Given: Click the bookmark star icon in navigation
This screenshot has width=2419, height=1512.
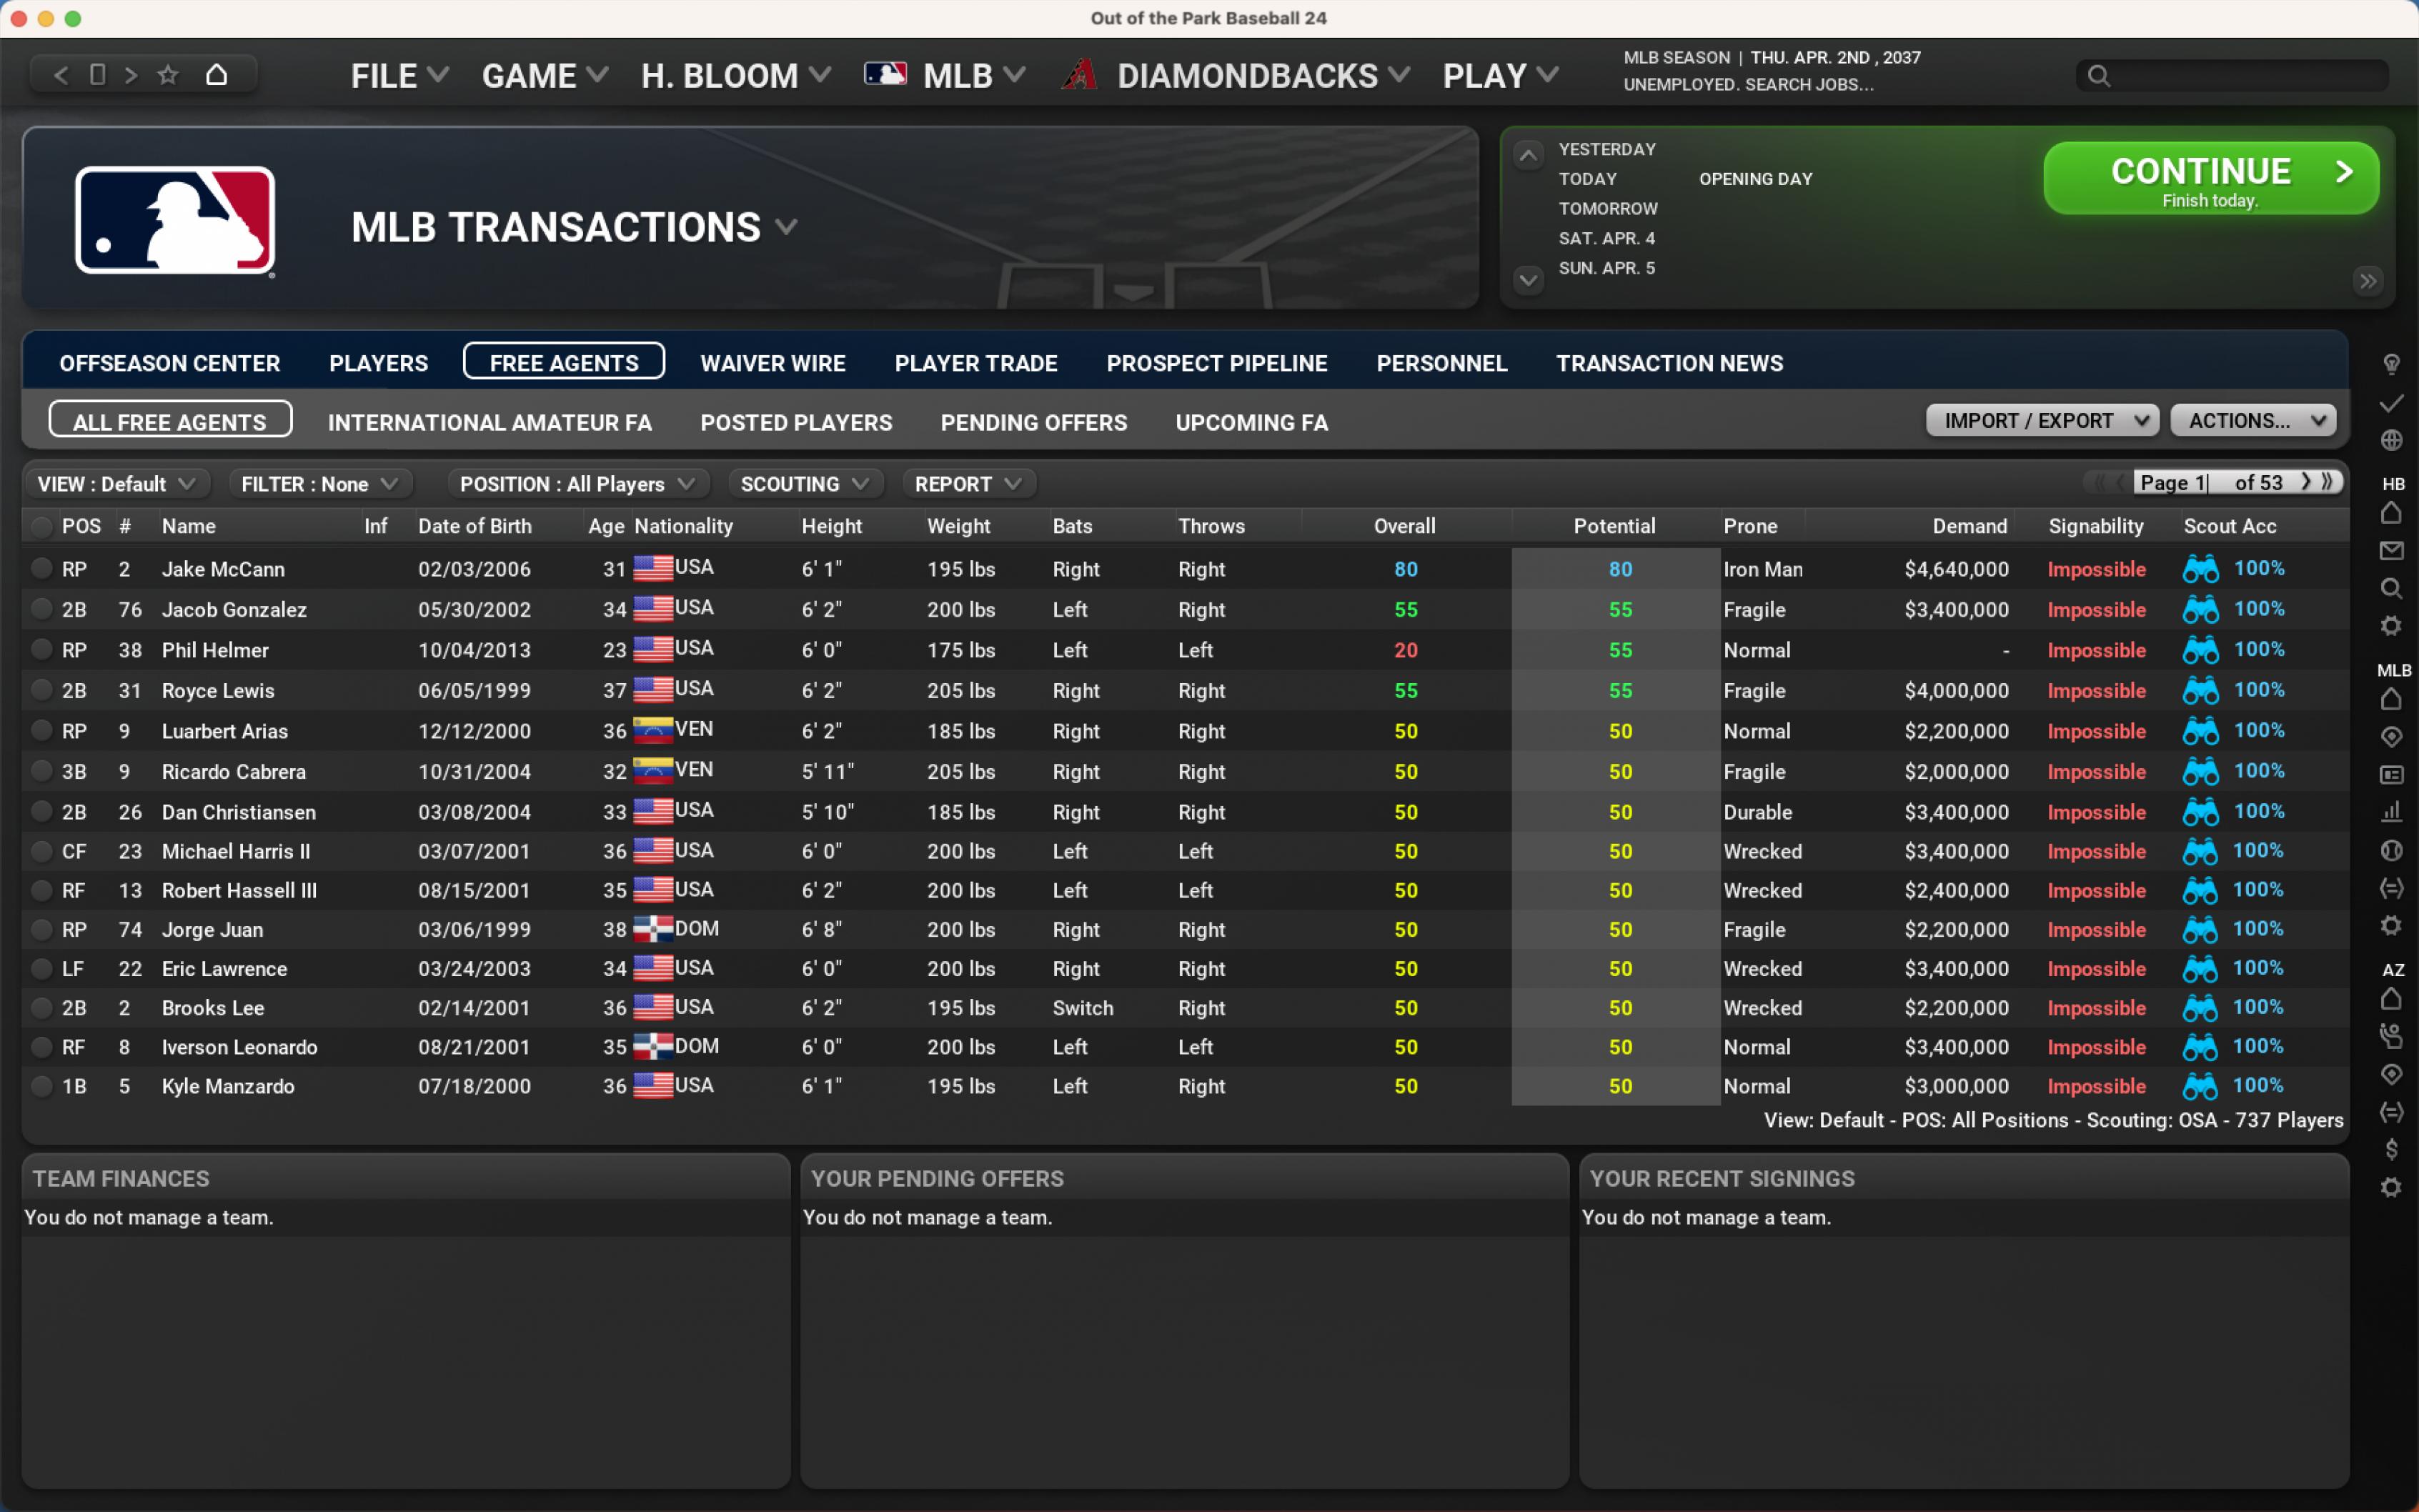Looking at the screenshot, I should 168,75.
